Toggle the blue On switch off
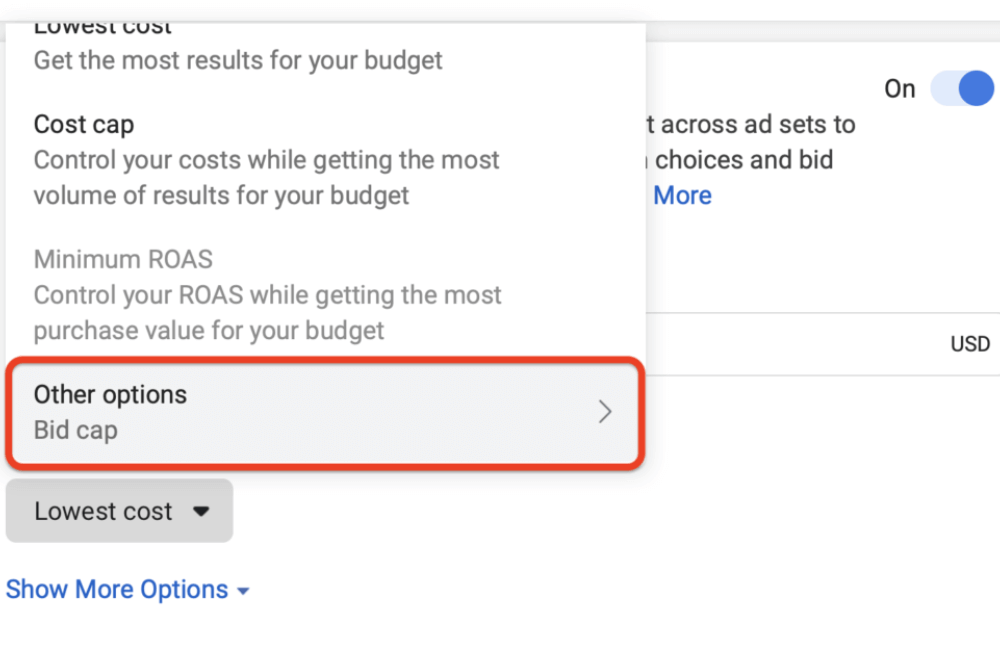 [x=962, y=89]
